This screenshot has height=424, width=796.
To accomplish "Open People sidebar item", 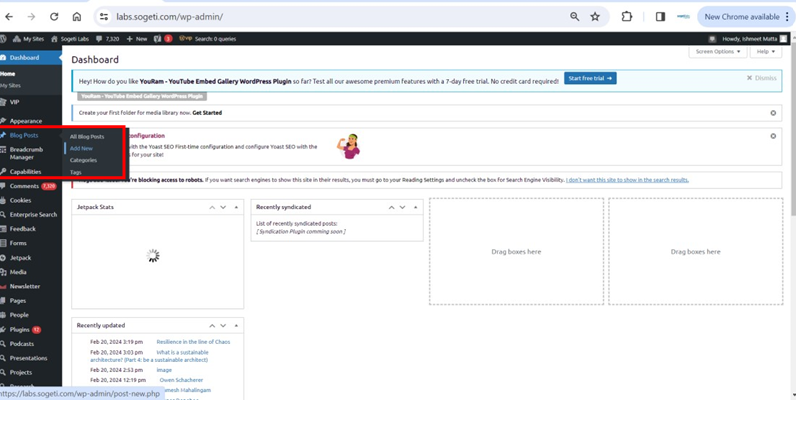I will pos(30,315).
